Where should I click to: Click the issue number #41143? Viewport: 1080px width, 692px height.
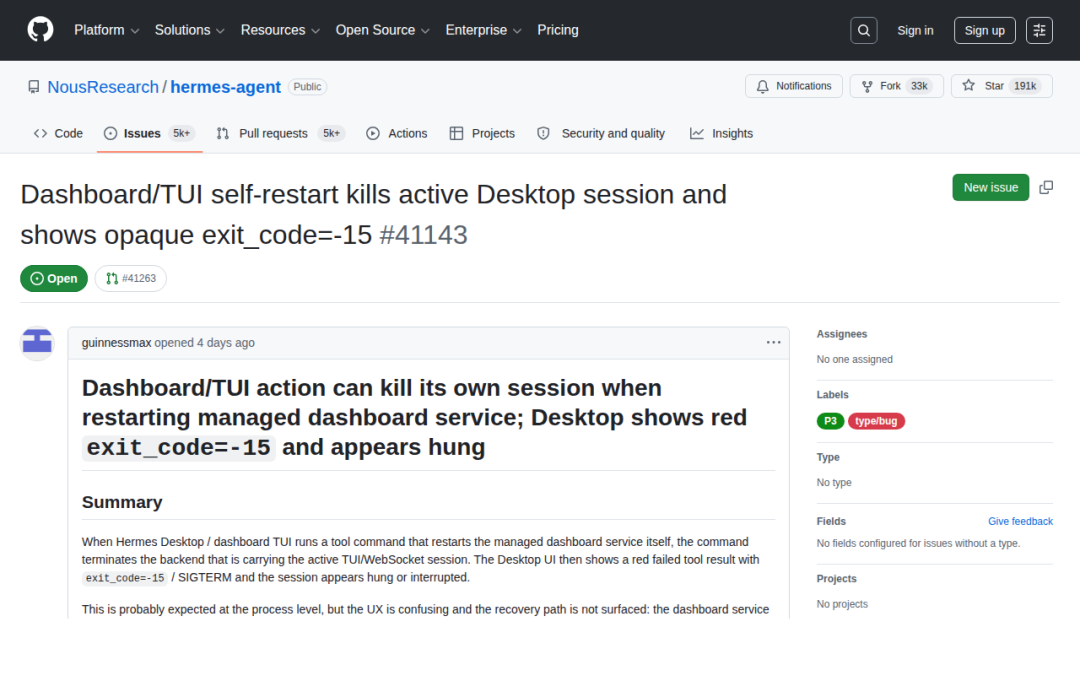pos(423,235)
